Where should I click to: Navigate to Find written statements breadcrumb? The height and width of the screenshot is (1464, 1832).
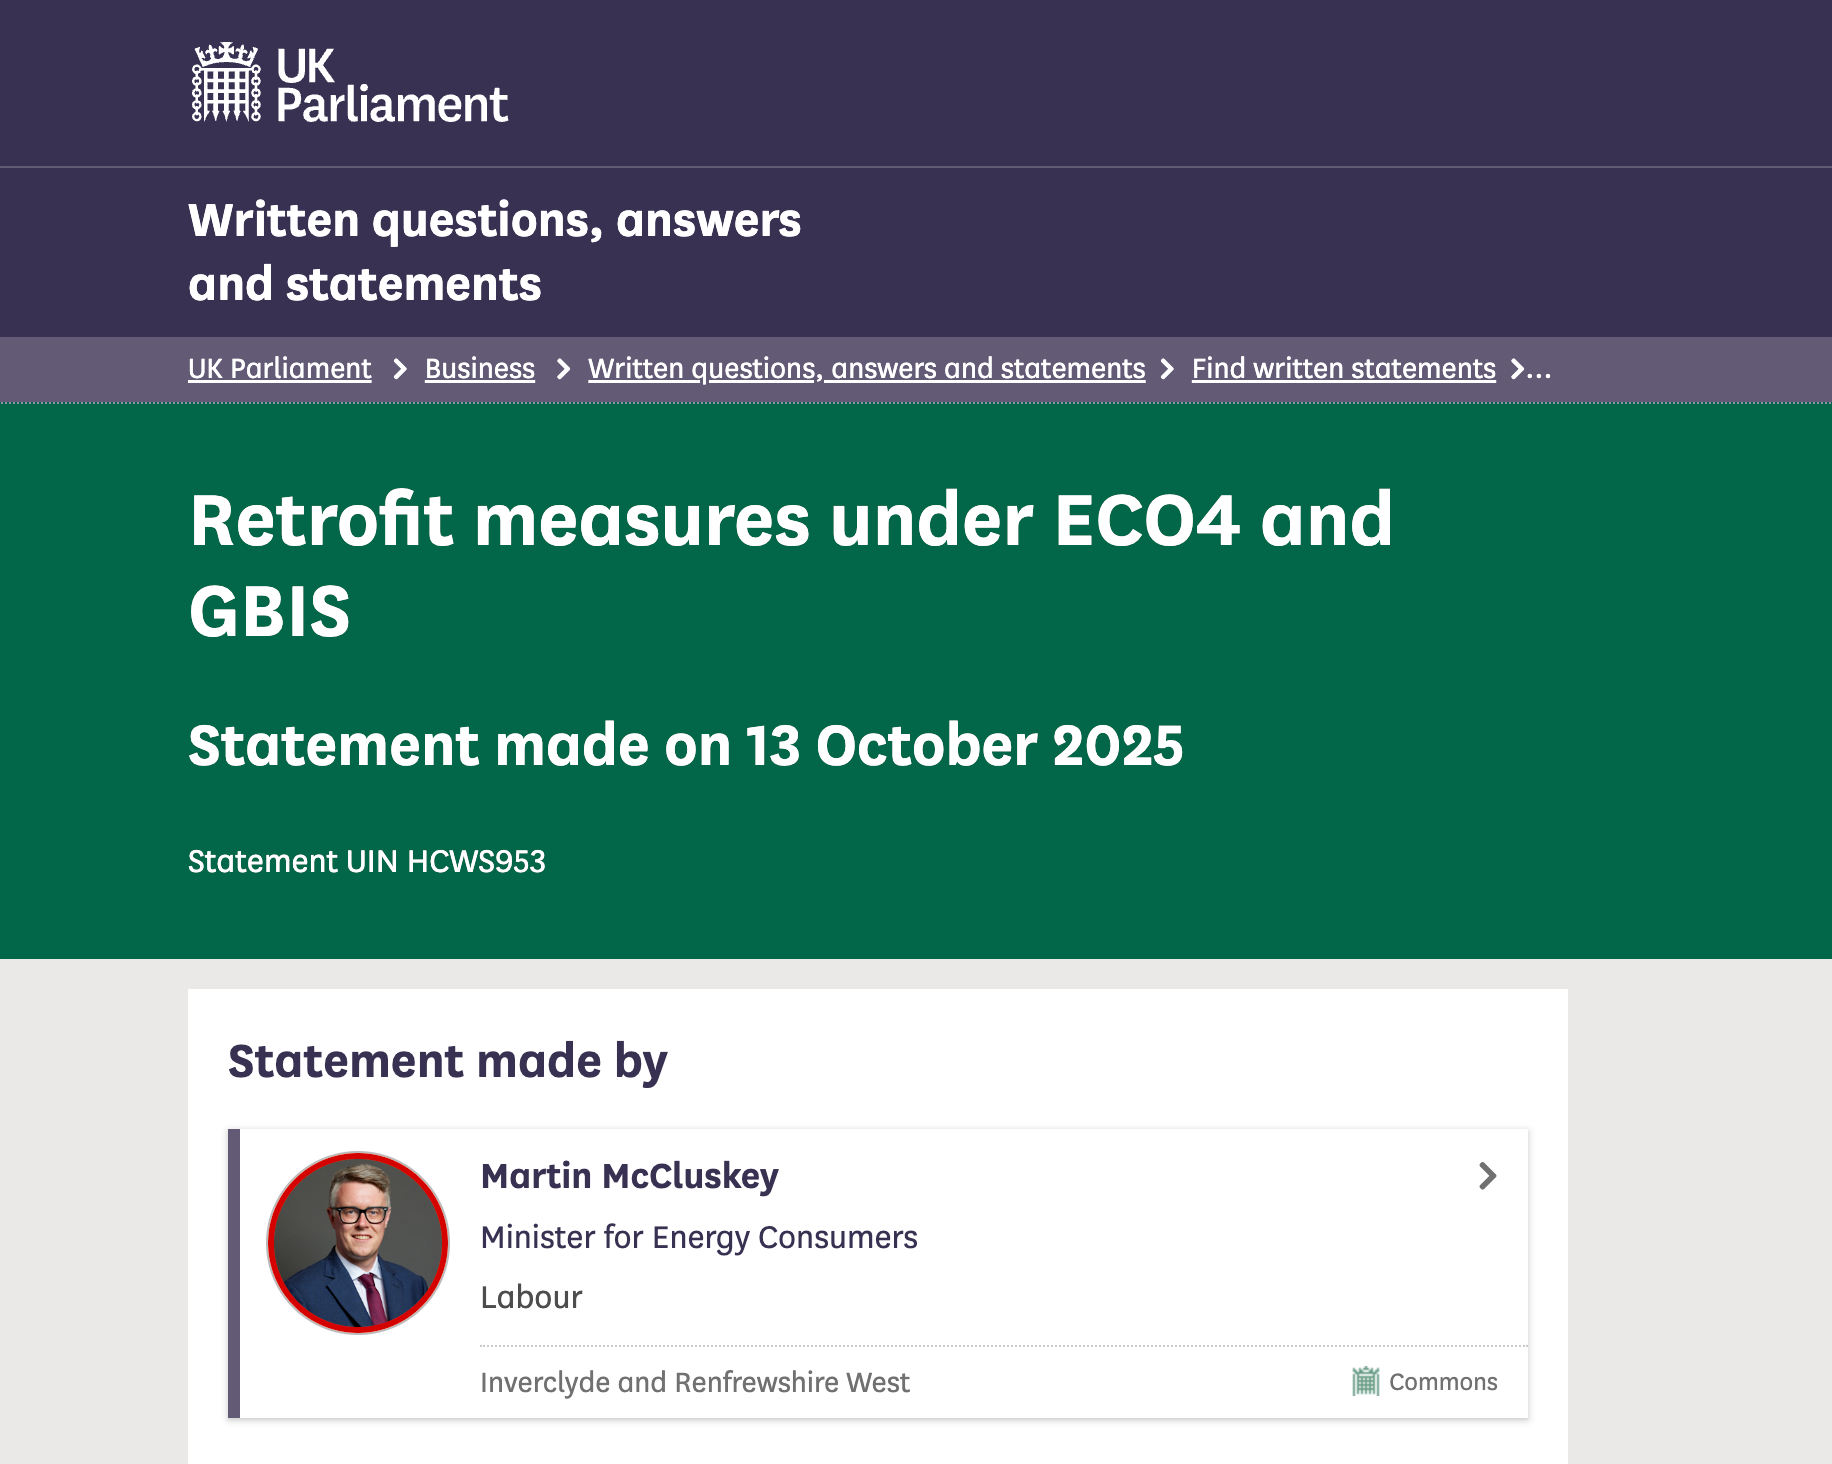click(1343, 369)
